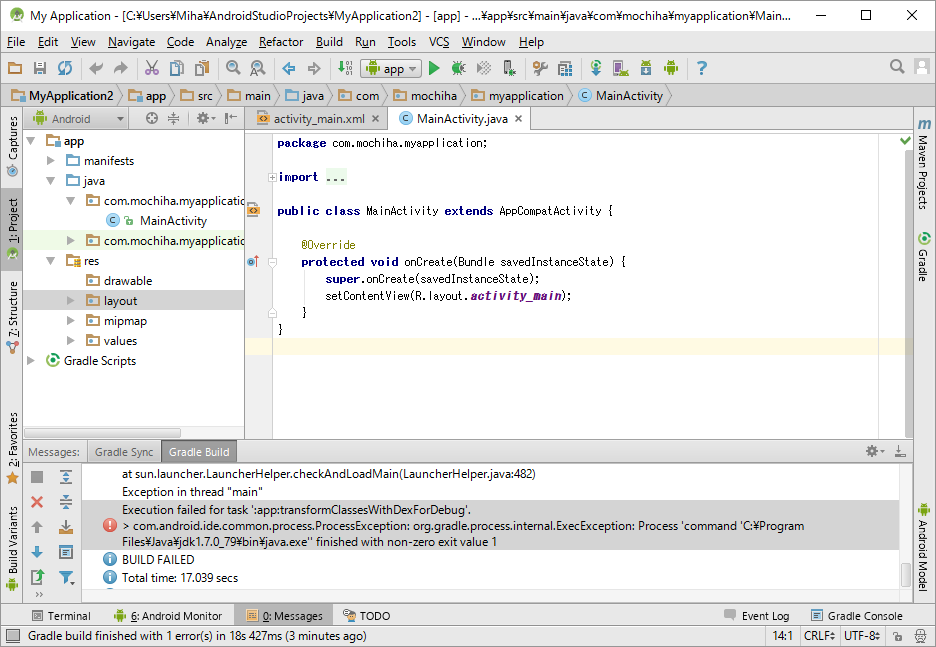The height and width of the screenshot is (647, 936).
Task: Expand Gradle Scripts node
Action: [x=31, y=361]
